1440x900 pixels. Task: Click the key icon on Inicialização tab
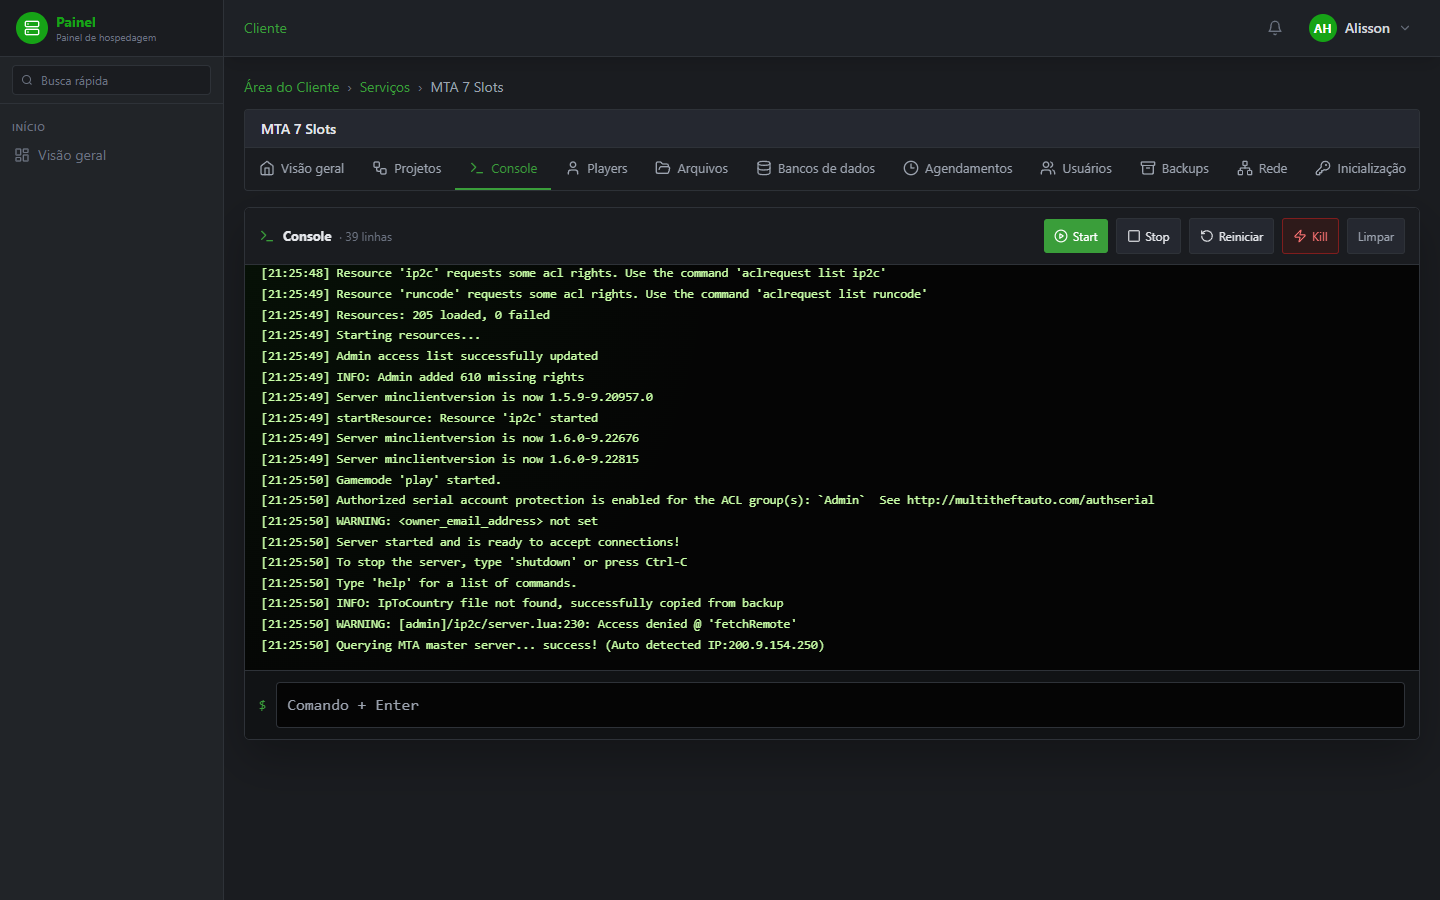(x=1323, y=168)
